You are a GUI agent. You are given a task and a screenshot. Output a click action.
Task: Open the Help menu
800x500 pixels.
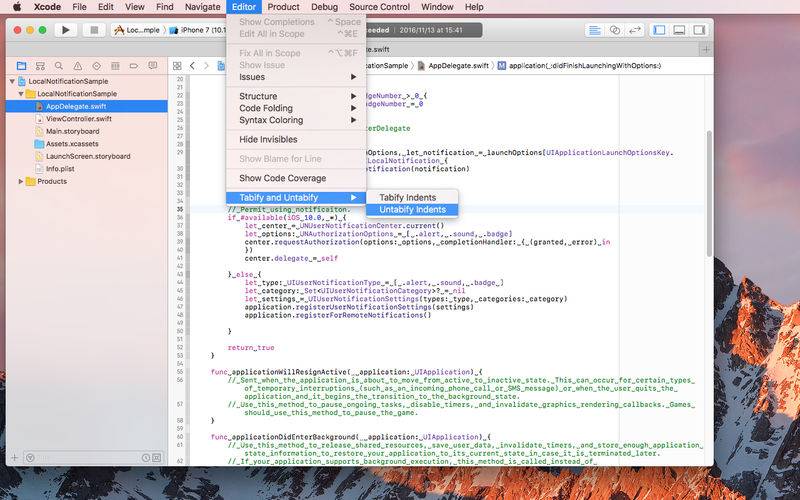click(x=474, y=7)
